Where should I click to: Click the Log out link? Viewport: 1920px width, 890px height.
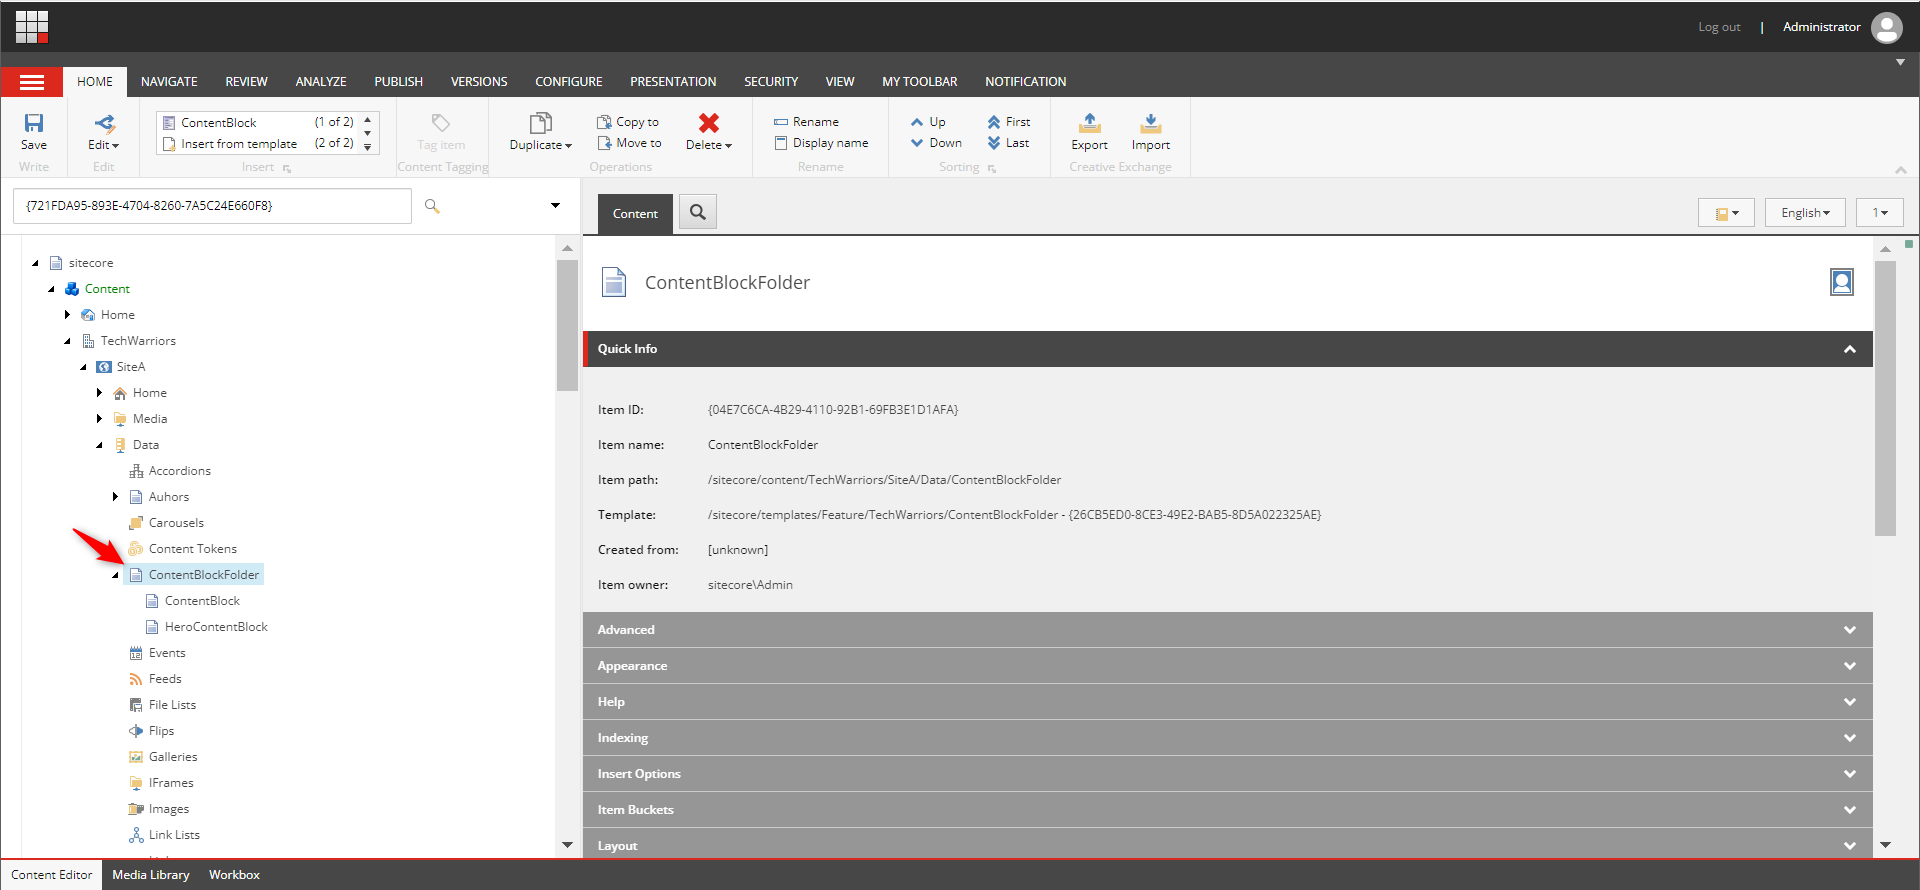point(1719,27)
